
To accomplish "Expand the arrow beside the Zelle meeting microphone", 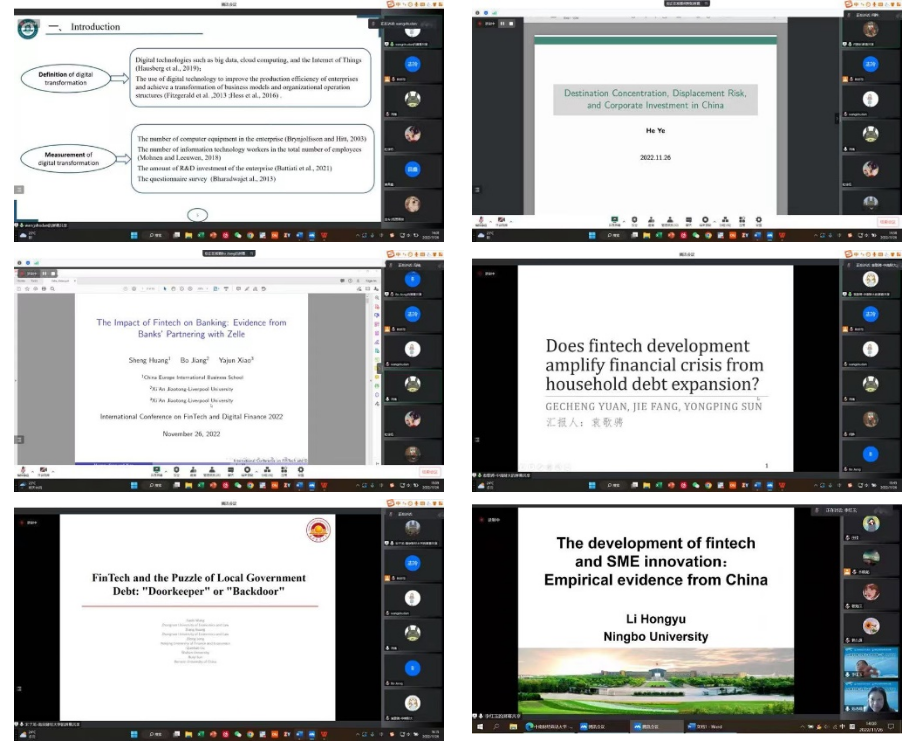I will click(x=31, y=468).
